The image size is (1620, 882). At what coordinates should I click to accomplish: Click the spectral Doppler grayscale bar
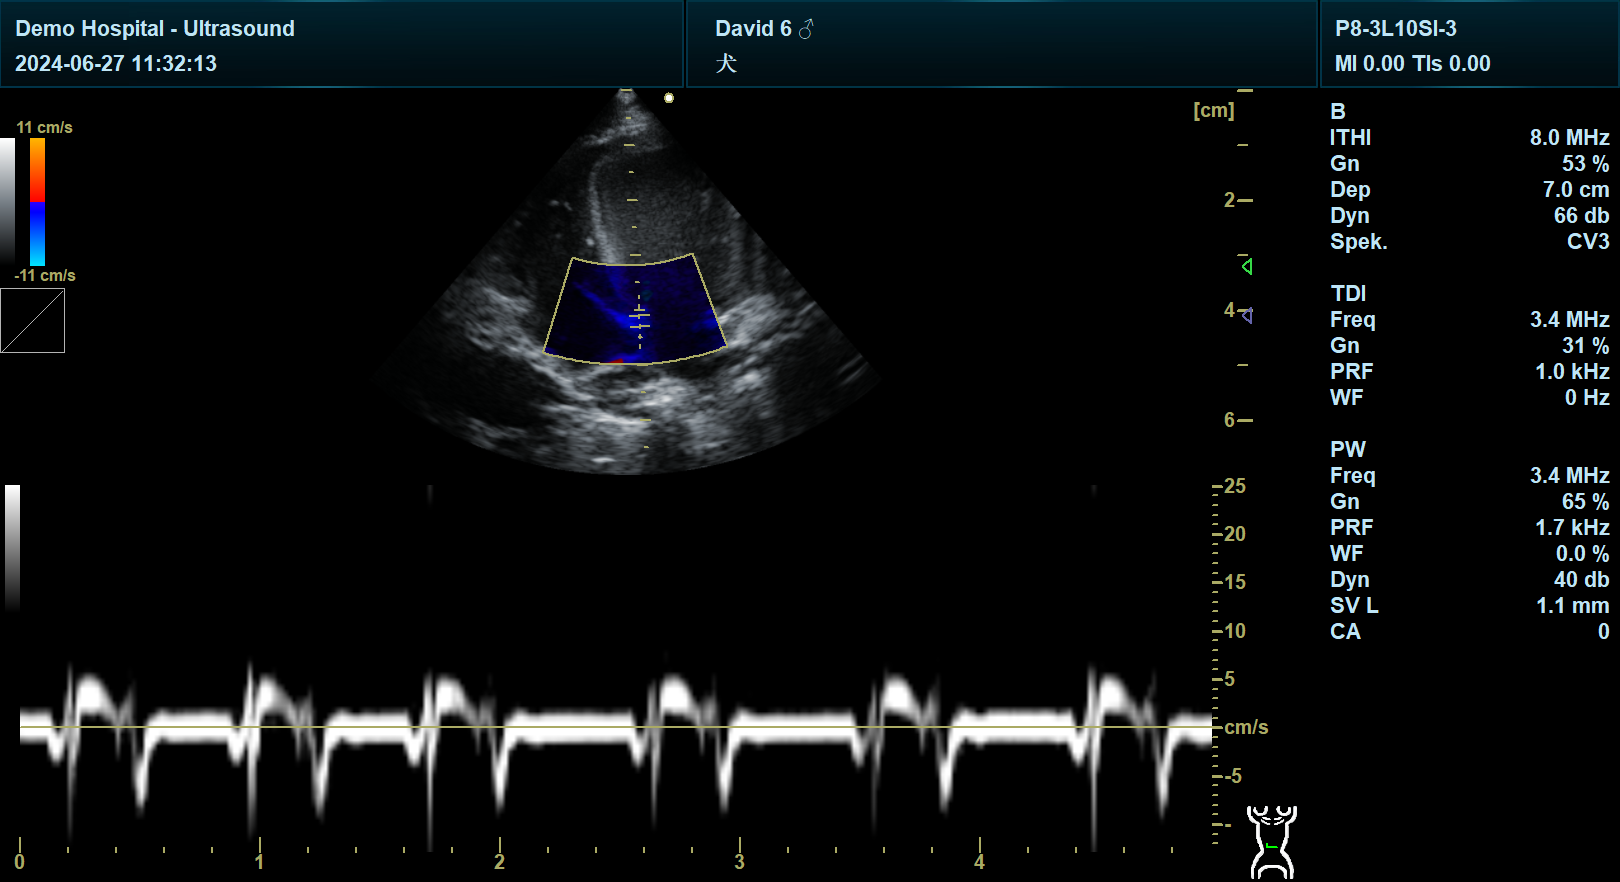pos(12,545)
